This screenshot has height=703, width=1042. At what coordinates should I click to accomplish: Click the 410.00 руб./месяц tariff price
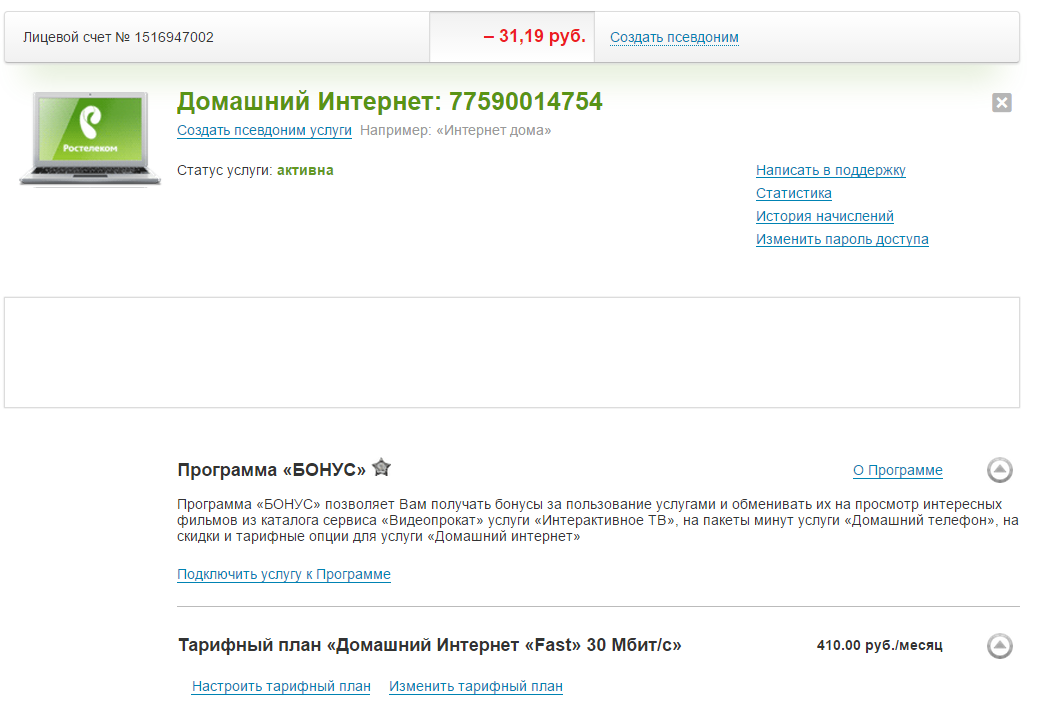coord(878,645)
